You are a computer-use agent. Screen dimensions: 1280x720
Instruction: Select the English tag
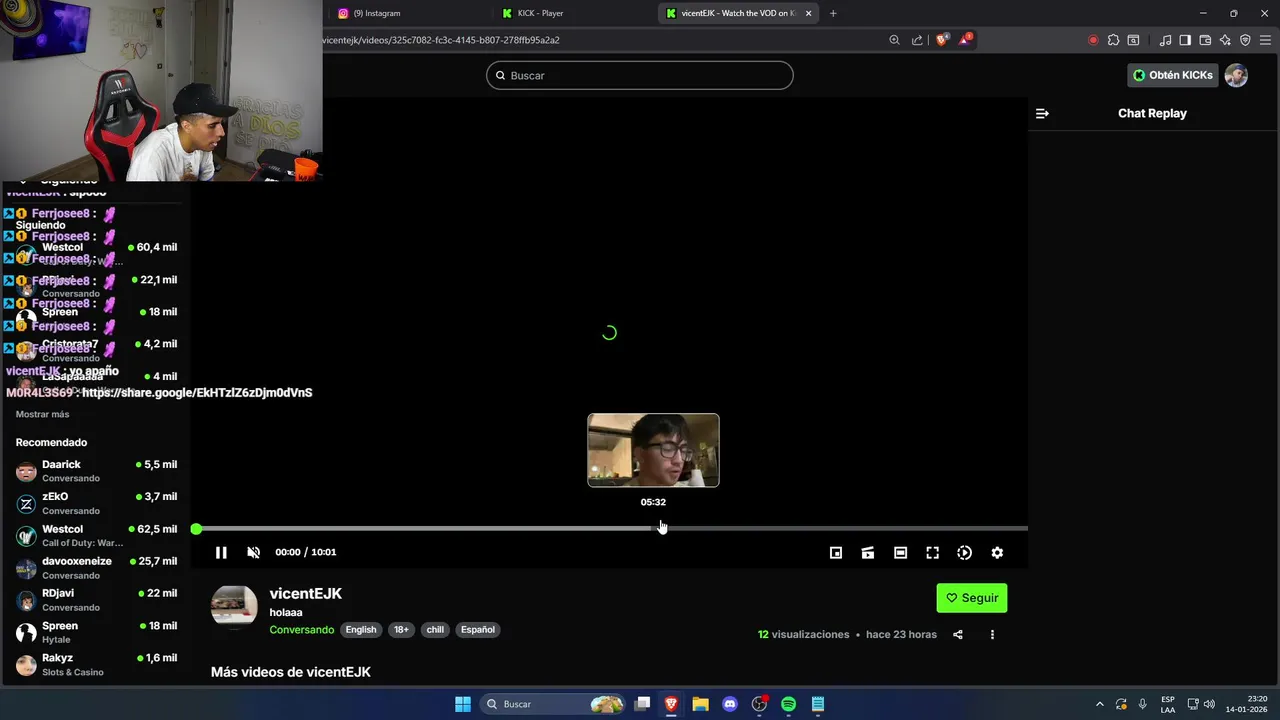(361, 630)
